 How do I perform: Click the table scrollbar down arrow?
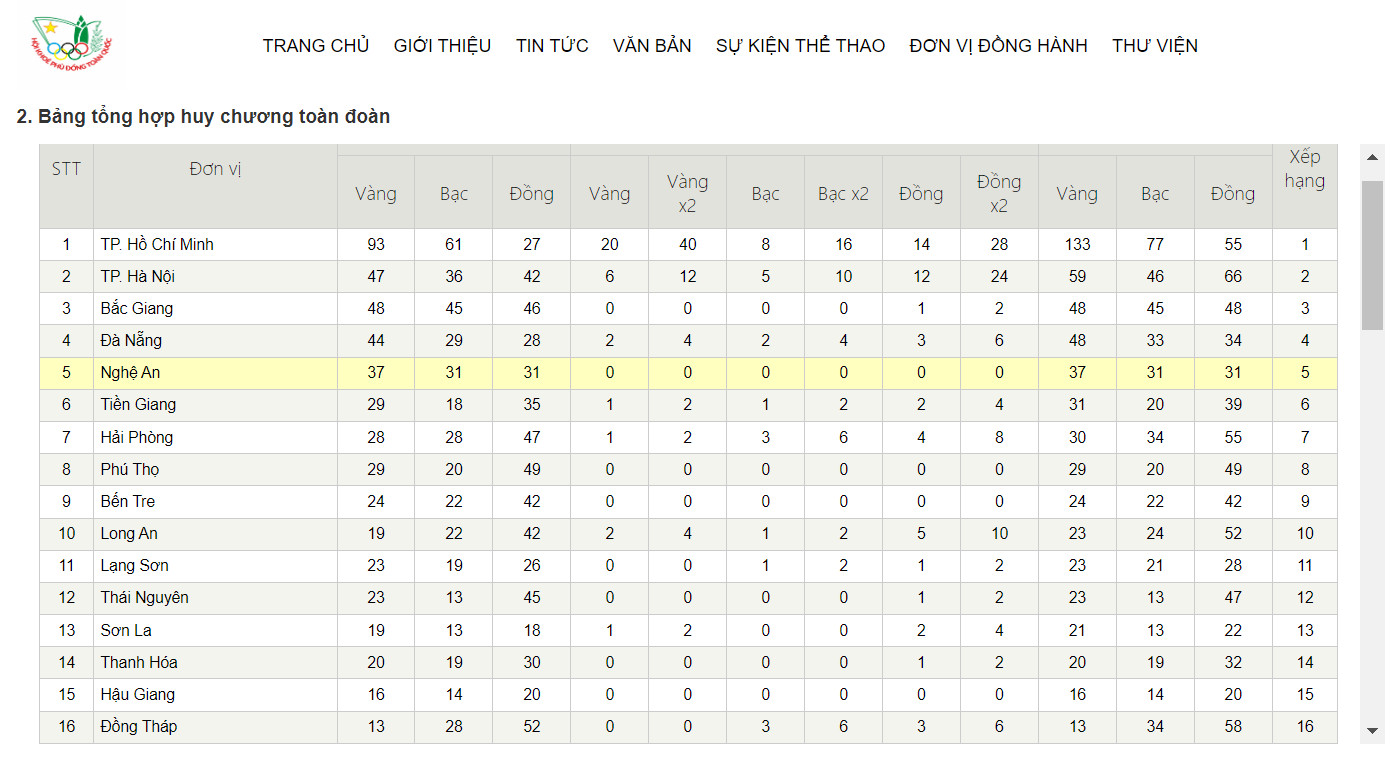coord(1372,731)
